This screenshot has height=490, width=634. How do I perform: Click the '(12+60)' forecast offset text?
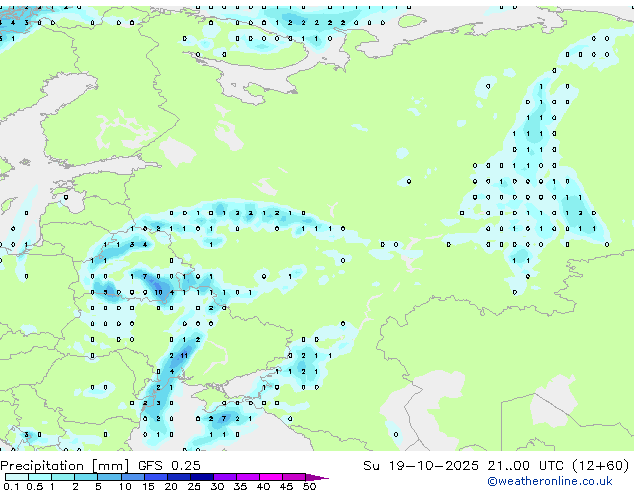point(601,466)
